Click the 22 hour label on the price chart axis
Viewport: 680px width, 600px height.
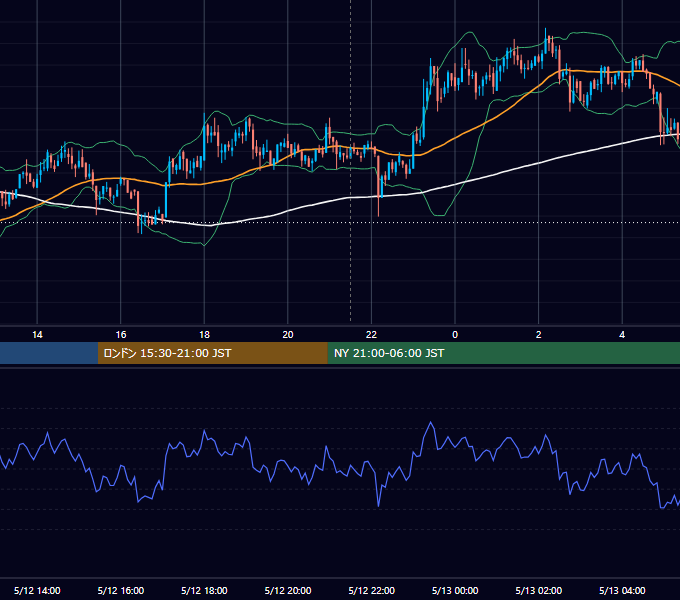pos(371,335)
